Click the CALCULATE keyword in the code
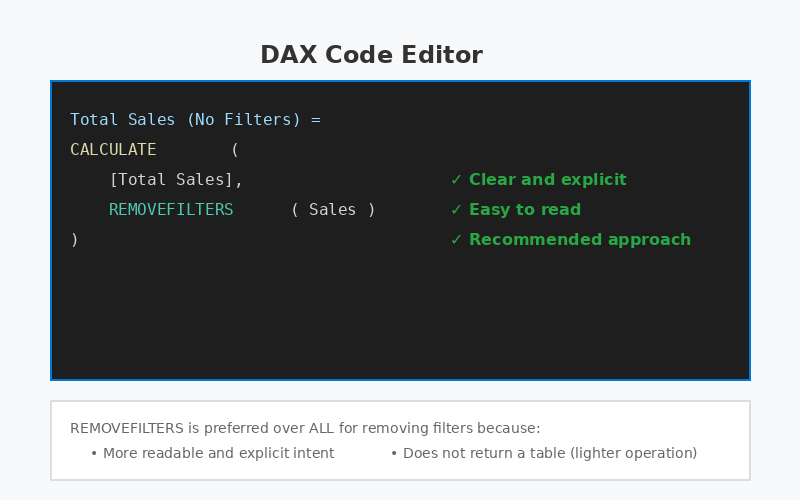Image resolution: width=800 pixels, height=500 pixels. (x=113, y=149)
